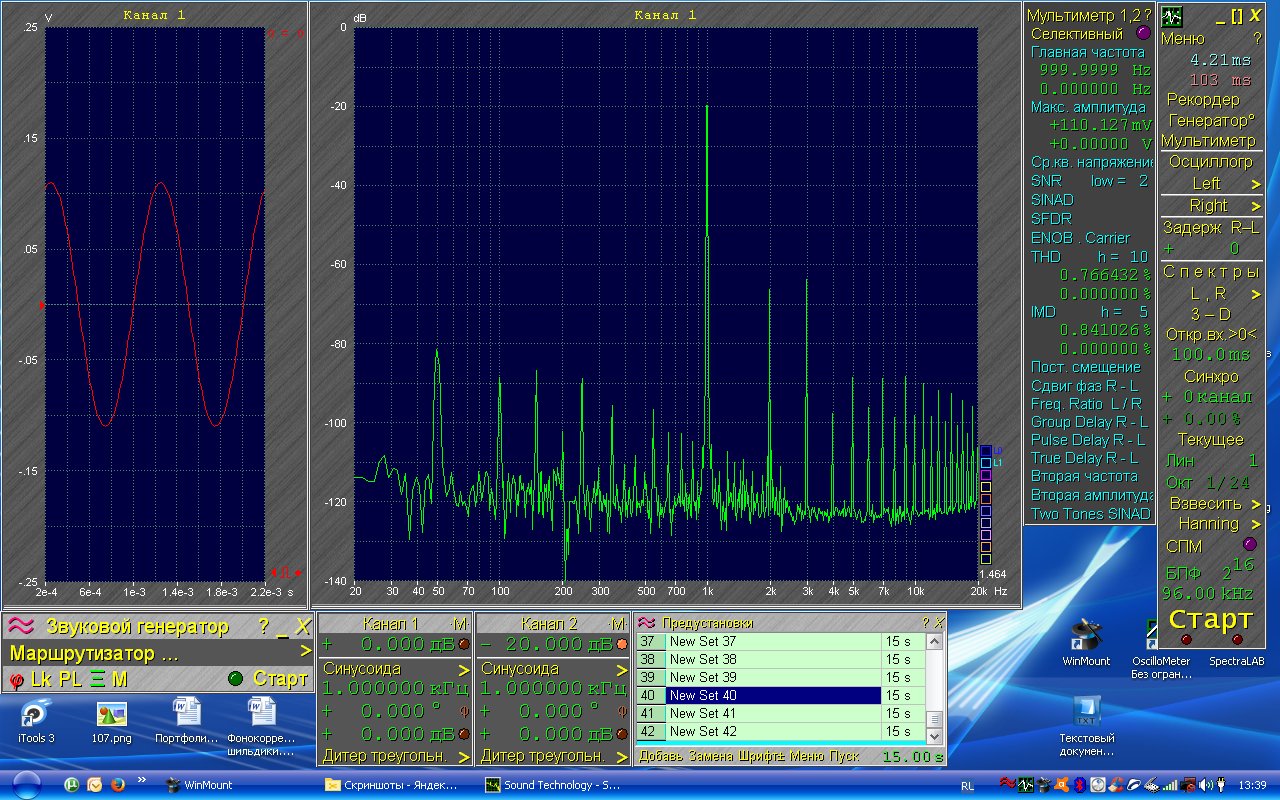Expand the Hanning window selector
The width and height of the screenshot is (1280, 800).
click(1258, 523)
